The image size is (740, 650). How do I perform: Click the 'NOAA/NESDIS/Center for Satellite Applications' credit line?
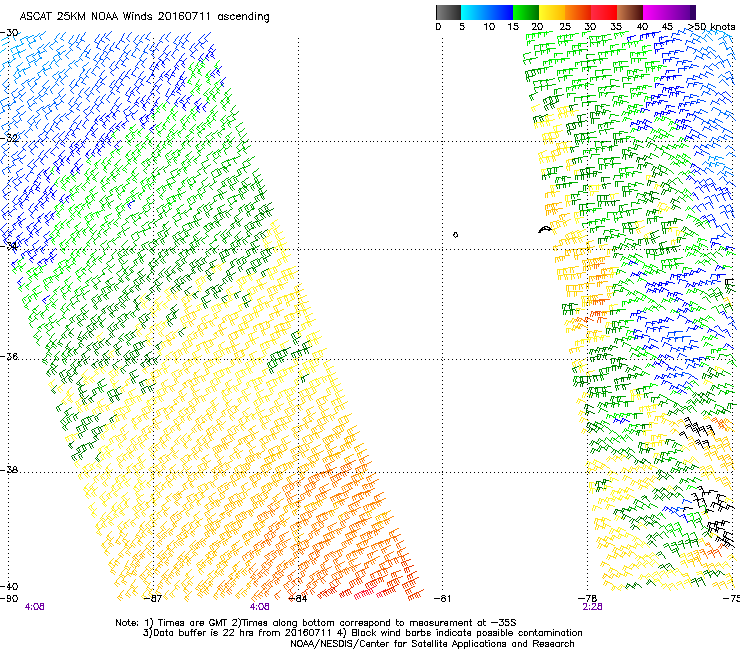point(432,644)
